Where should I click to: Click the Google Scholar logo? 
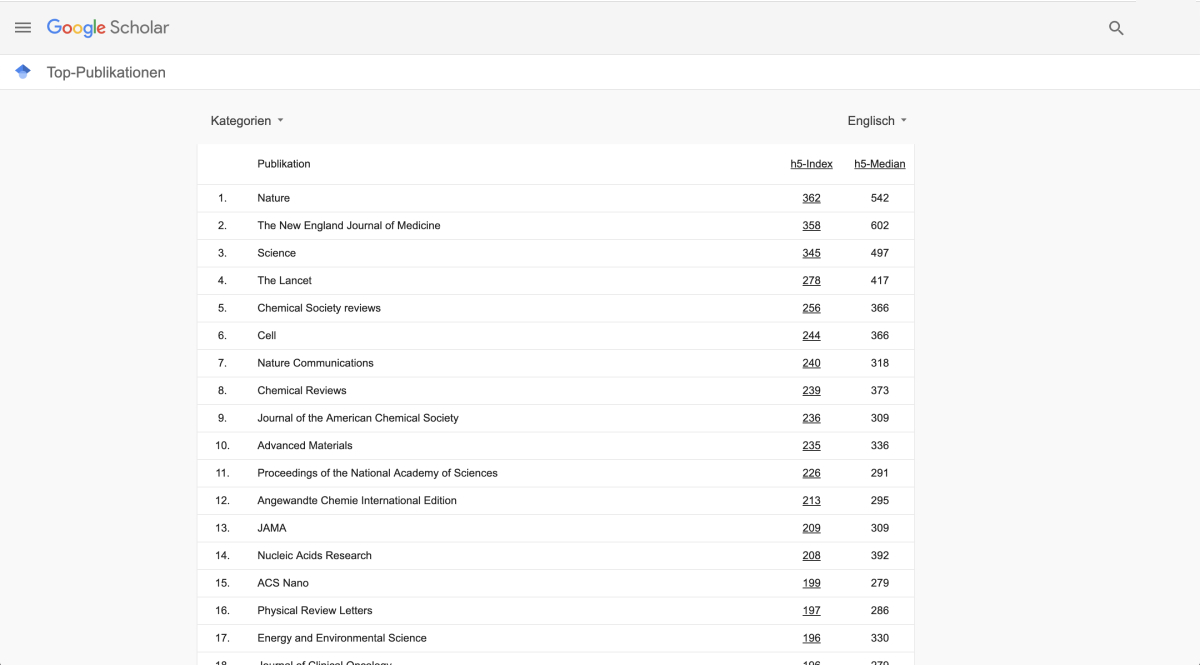click(x=108, y=28)
